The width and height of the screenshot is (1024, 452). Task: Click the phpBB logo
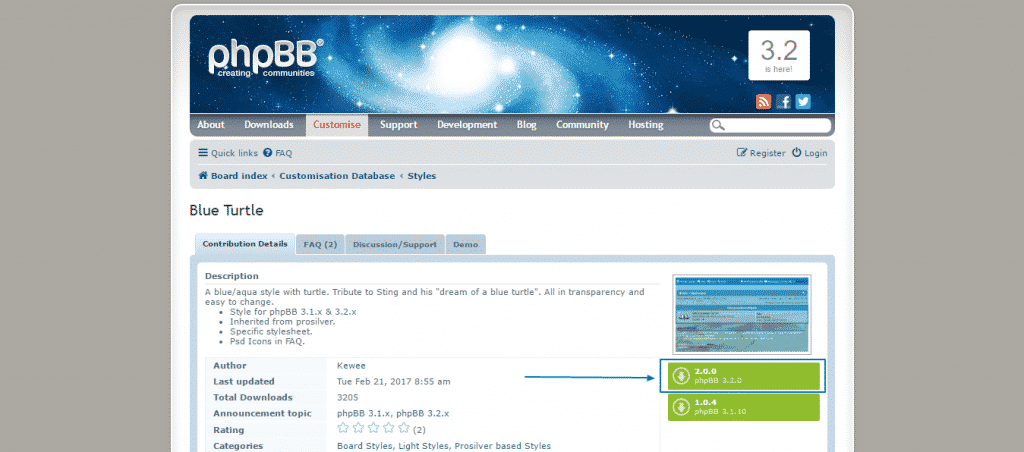point(265,57)
